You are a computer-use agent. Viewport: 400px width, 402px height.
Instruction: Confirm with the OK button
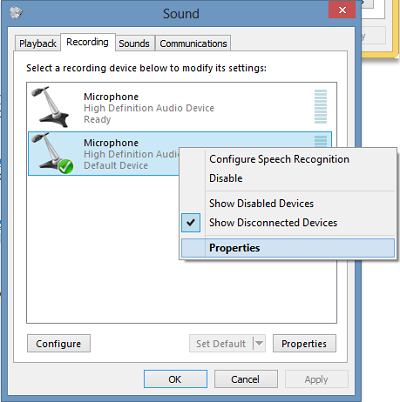tap(175, 379)
